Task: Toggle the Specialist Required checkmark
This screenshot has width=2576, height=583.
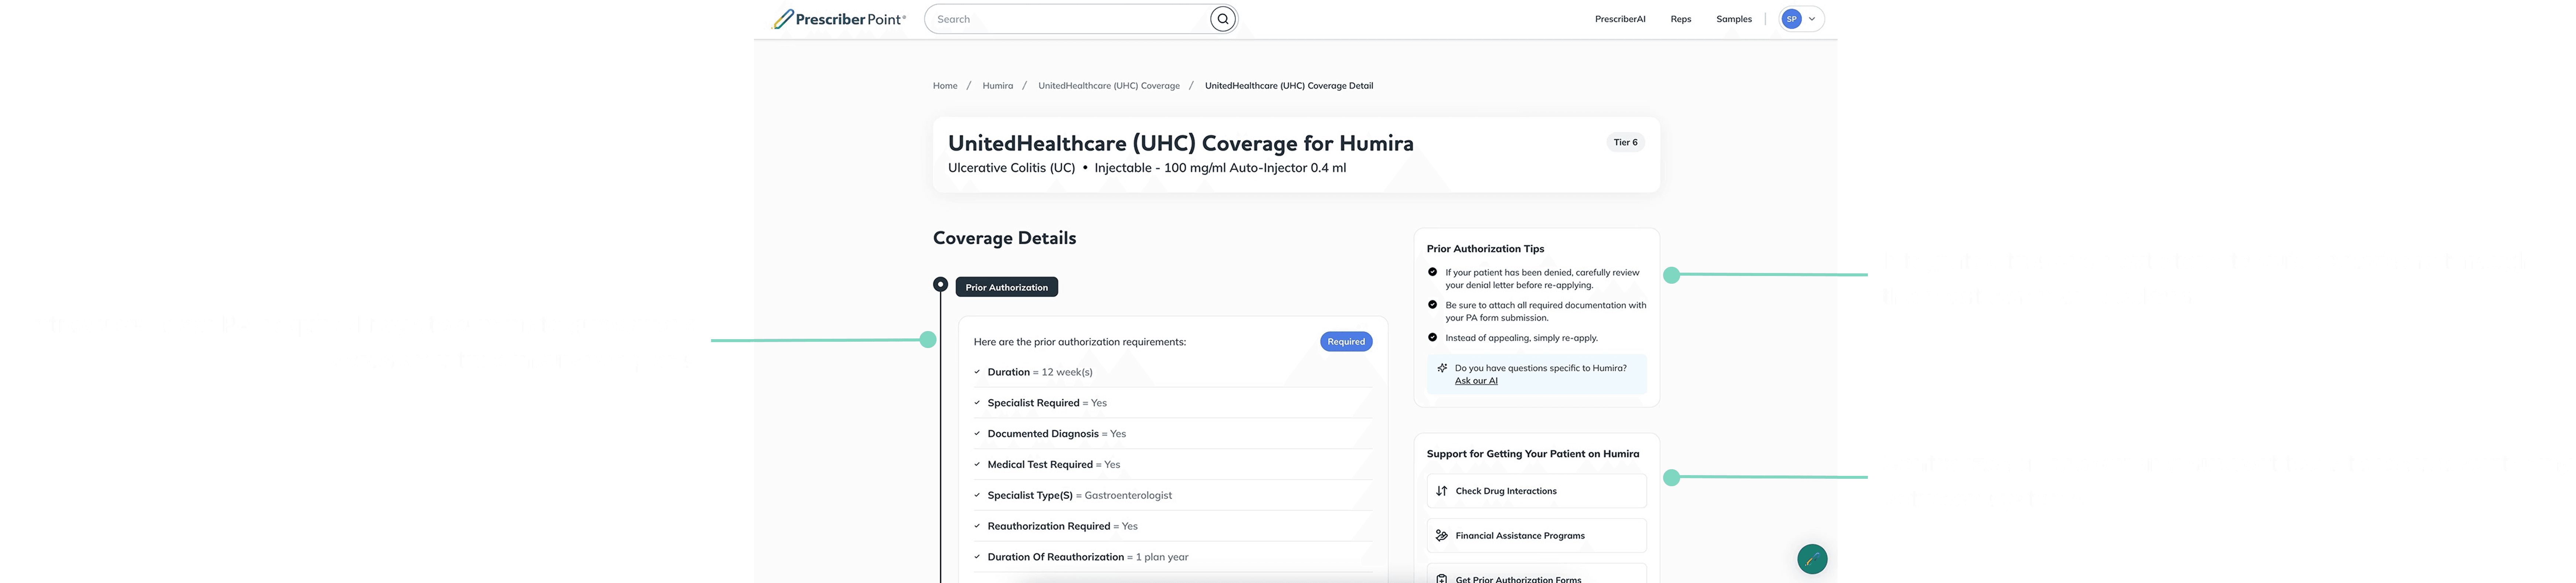Action: tap(977, 403)
